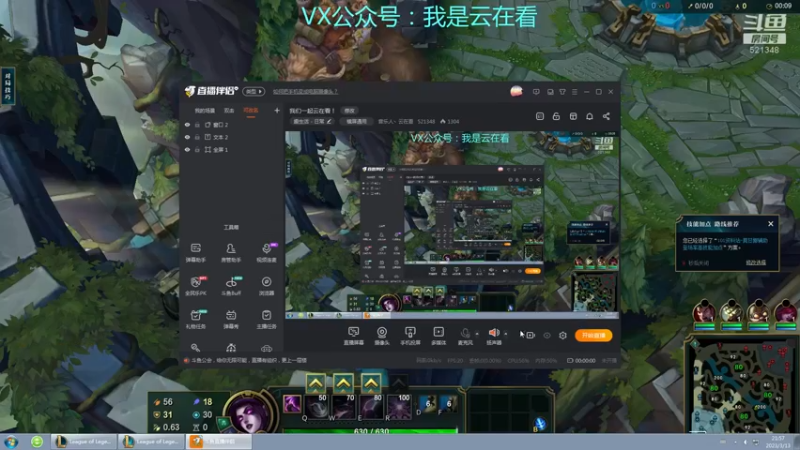Click the message icon right of the avatar
The width and height of the screenshot is (800, 450).
pyautogui.click(x=536, y=92)
